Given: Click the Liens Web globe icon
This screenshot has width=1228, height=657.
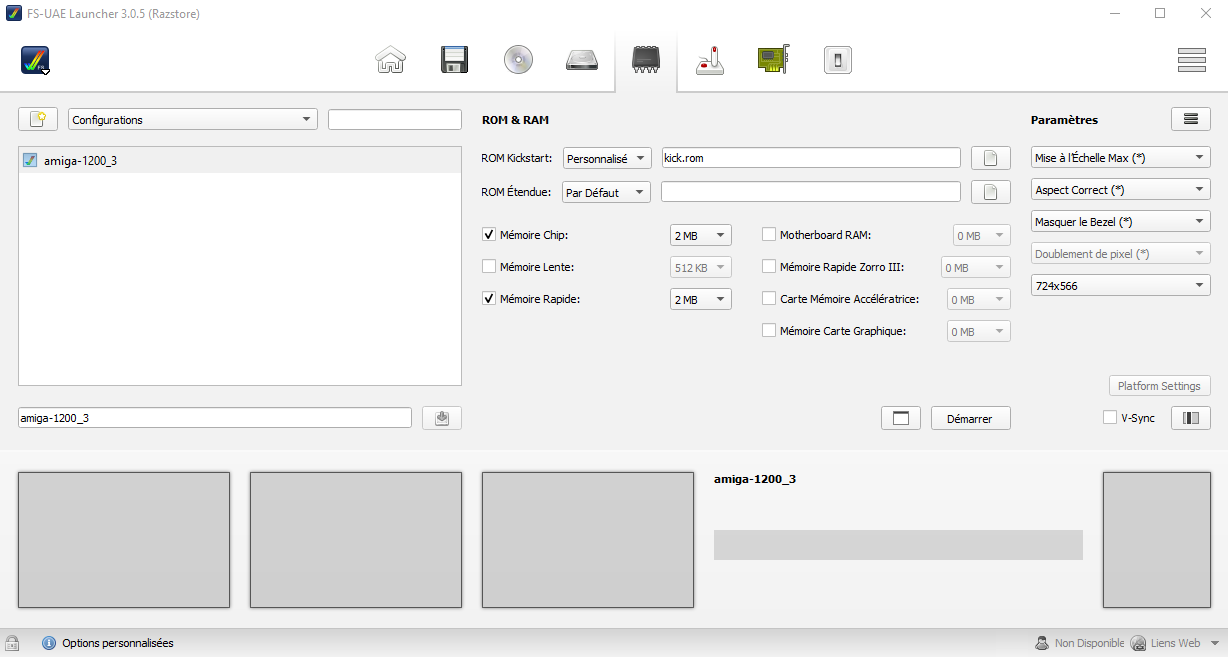Looking at the screenshot, I should point(1137,643).
